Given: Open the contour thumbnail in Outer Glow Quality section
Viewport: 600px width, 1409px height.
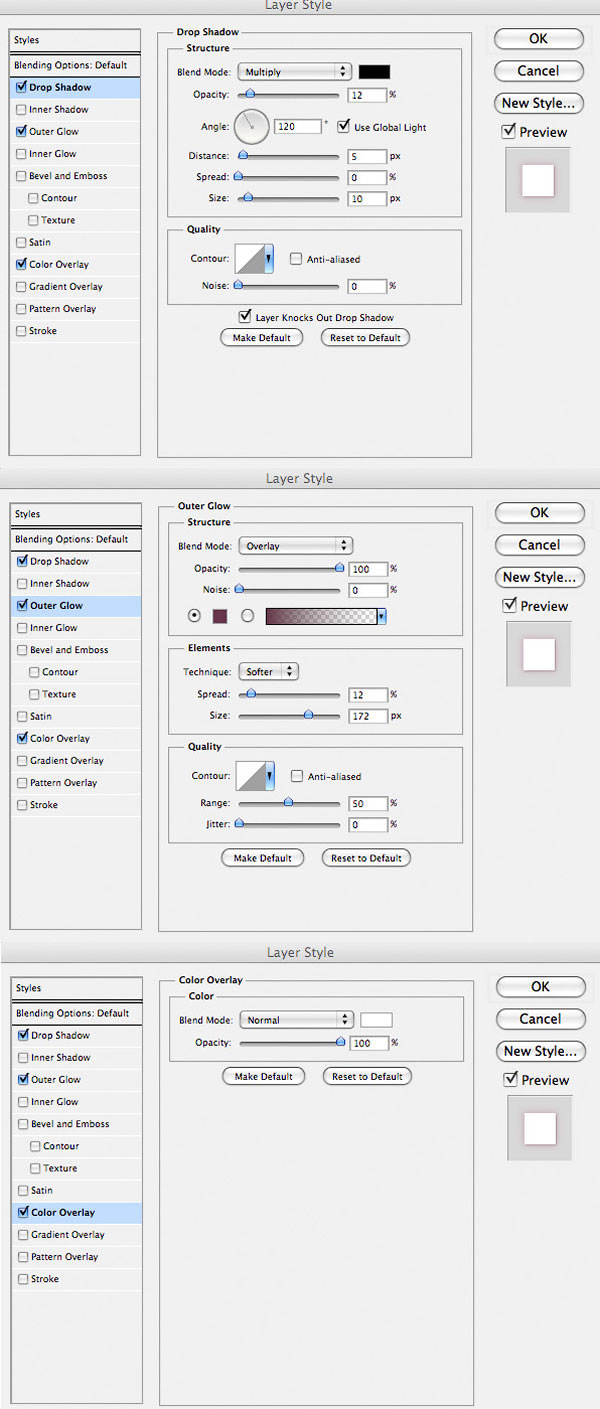Looking at the screenshot, I should click(250, 777).
